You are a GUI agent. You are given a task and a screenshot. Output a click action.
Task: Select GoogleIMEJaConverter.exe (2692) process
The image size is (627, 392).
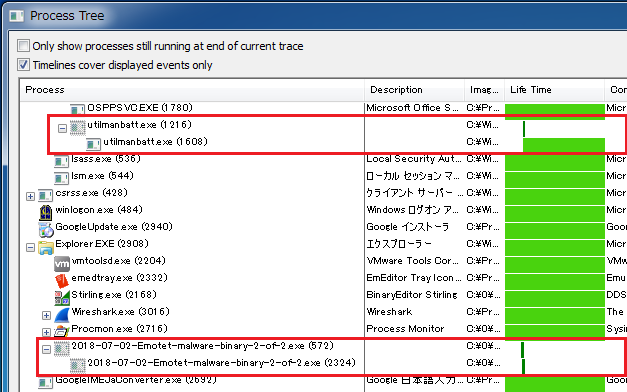(x=135, y=380)
